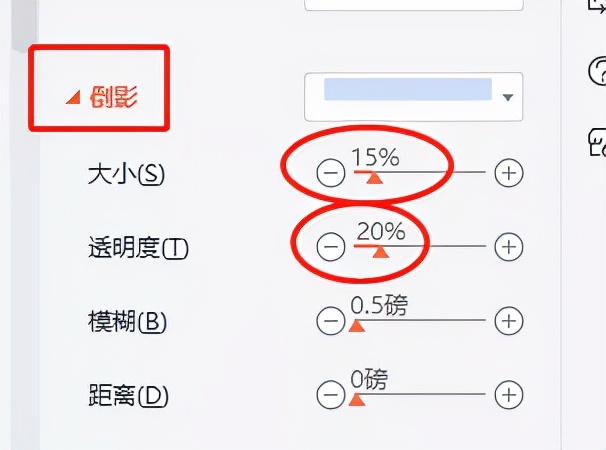Increase reflection size with plus icon

509,173
